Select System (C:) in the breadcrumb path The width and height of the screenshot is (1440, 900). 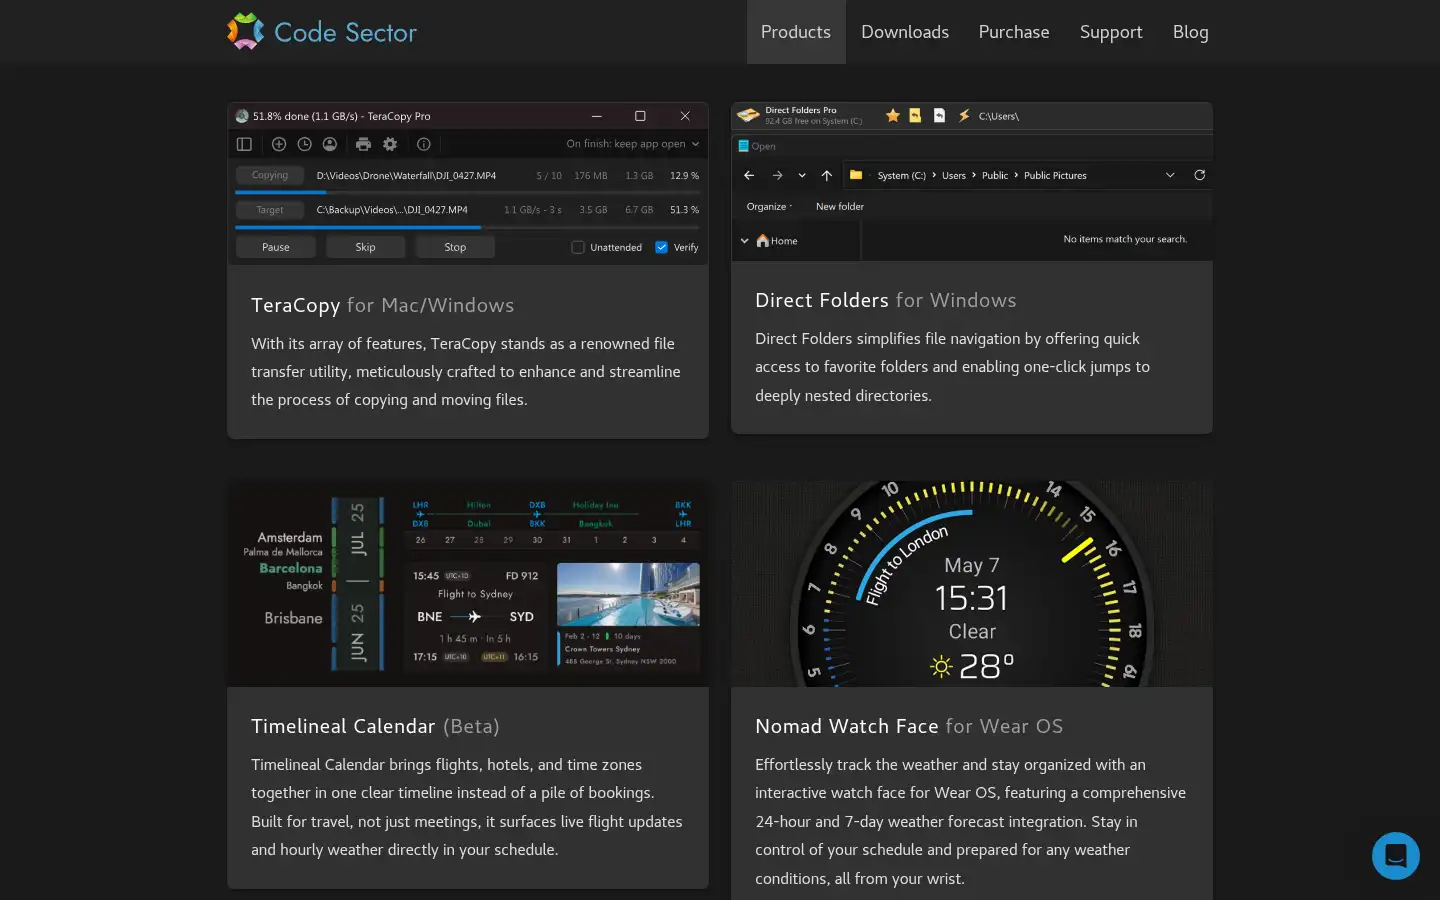pyautogui.click(x=901, y=176)
